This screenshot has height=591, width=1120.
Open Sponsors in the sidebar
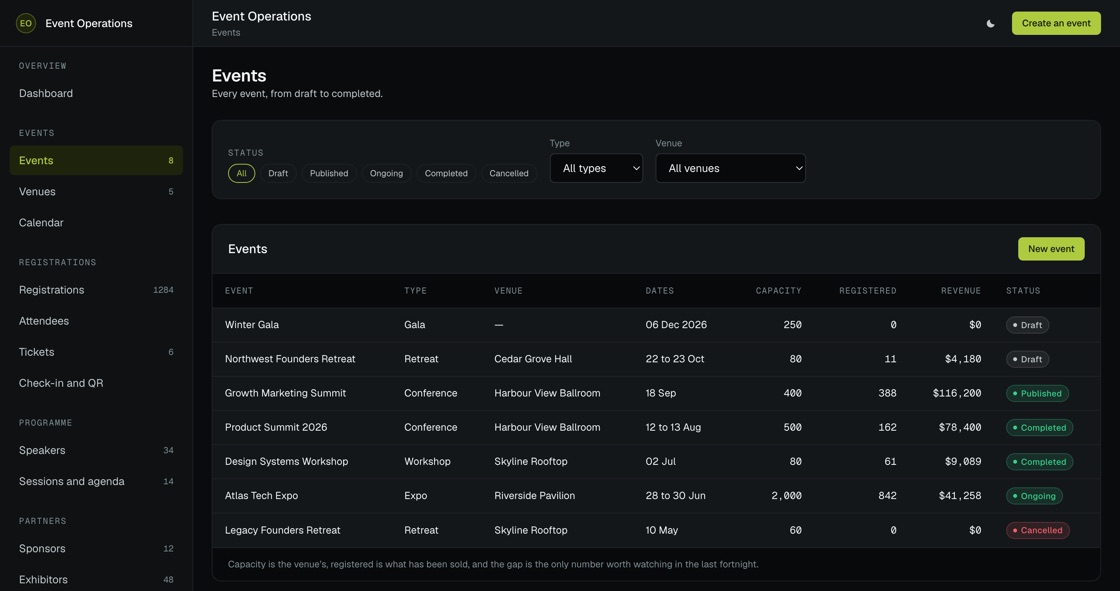click(x=96, y=549)
